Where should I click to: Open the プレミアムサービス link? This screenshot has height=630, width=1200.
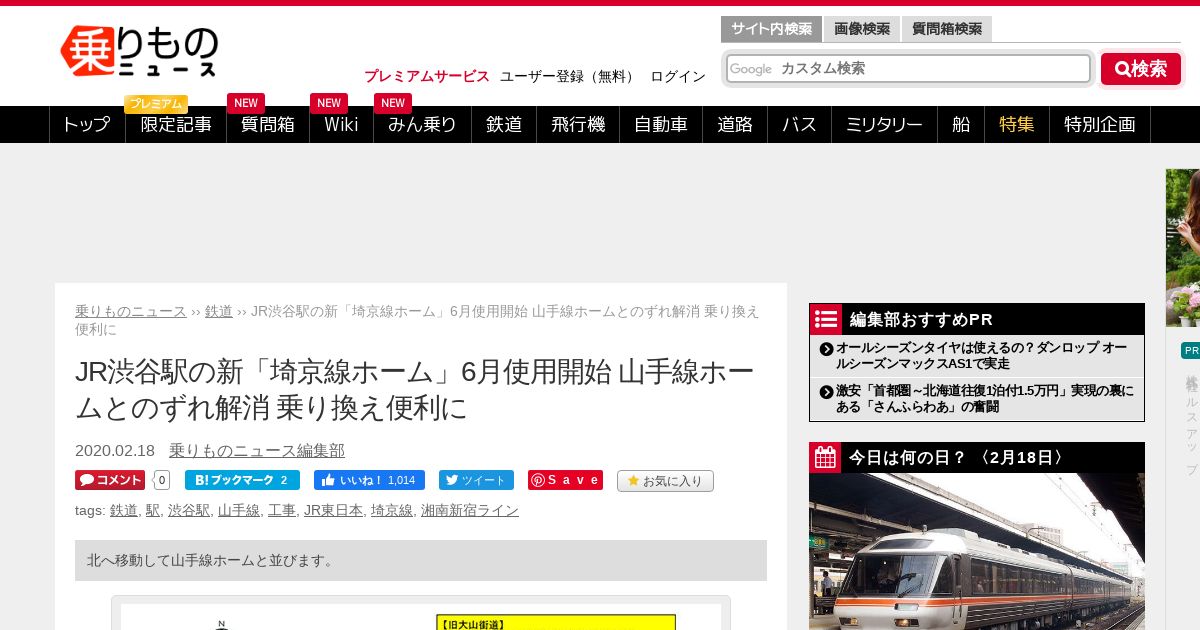tap(427, 76)
